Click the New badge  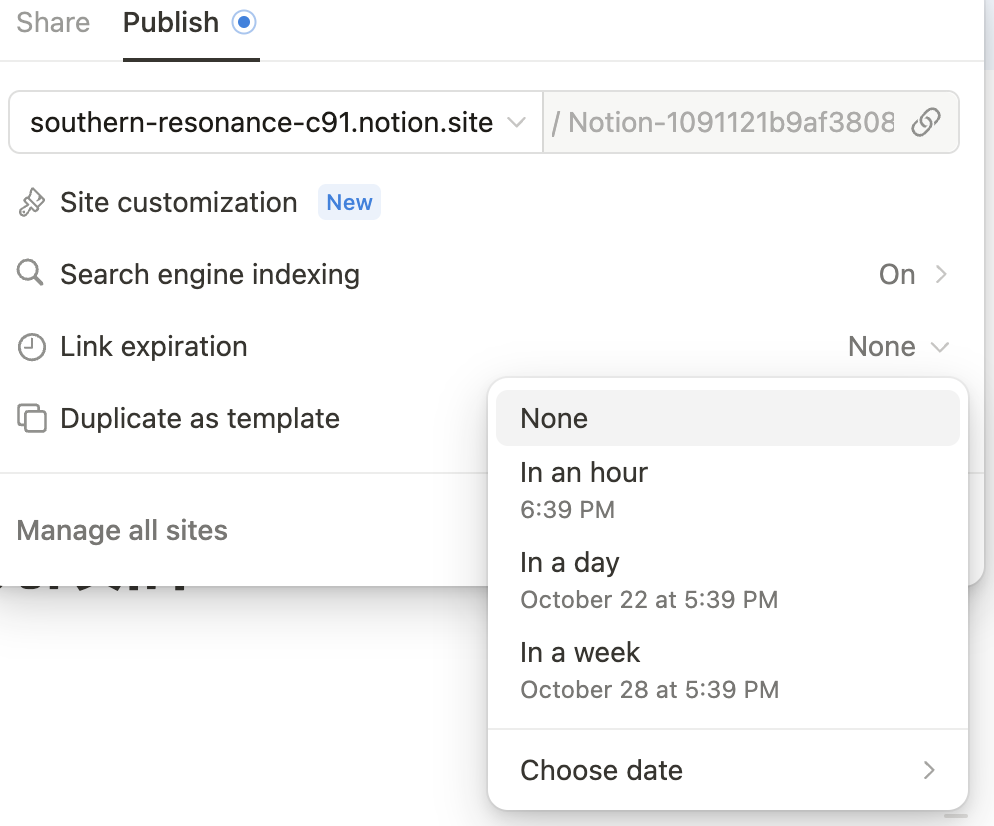point(349,203)
